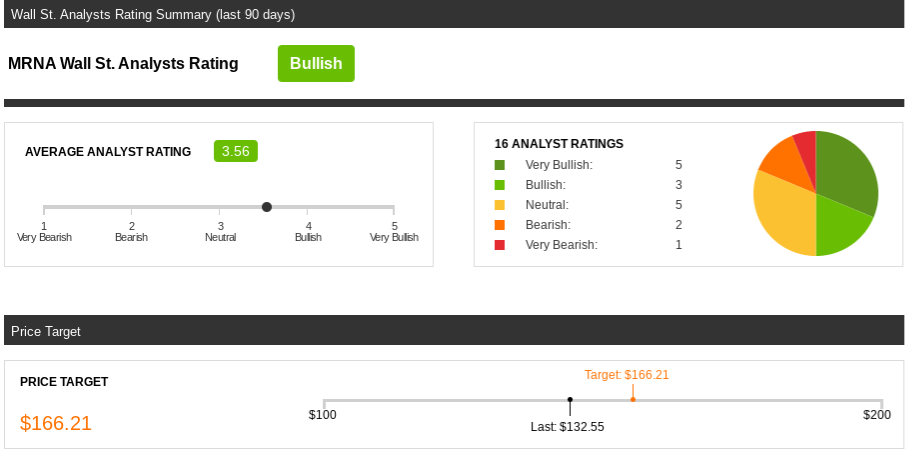
Task: Click the Bearish count value 2
Action: [x=679, y=225]
